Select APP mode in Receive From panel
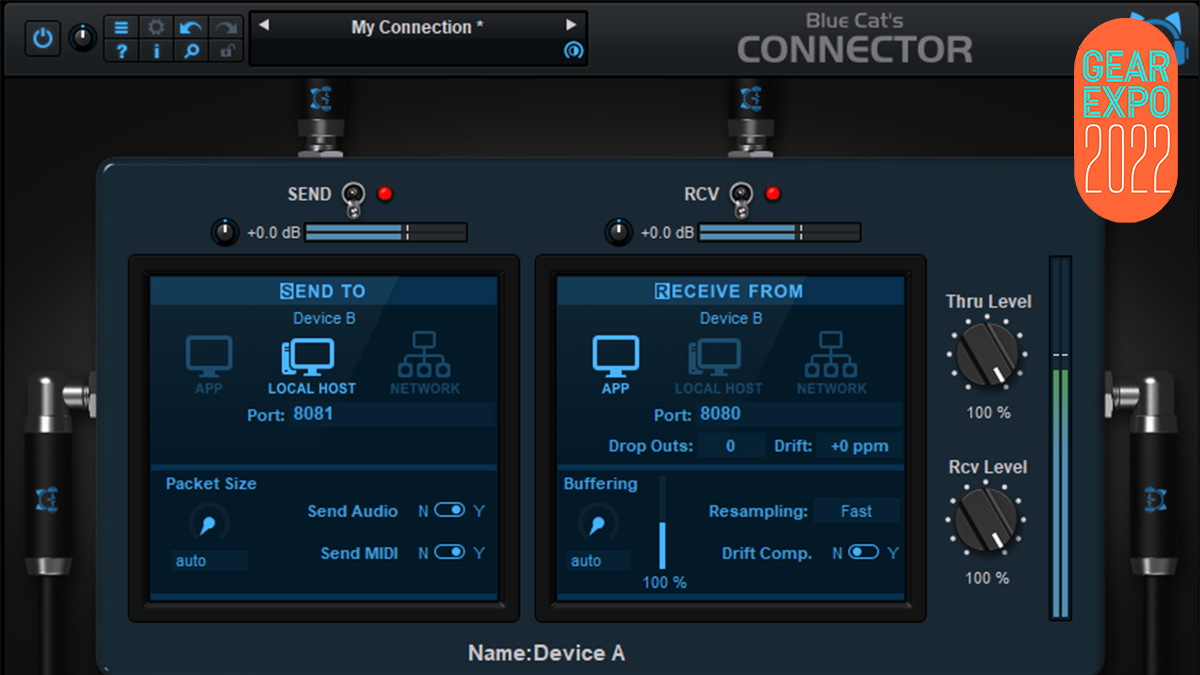Viewport: 1200px width, 675px height. click(615, 365)
